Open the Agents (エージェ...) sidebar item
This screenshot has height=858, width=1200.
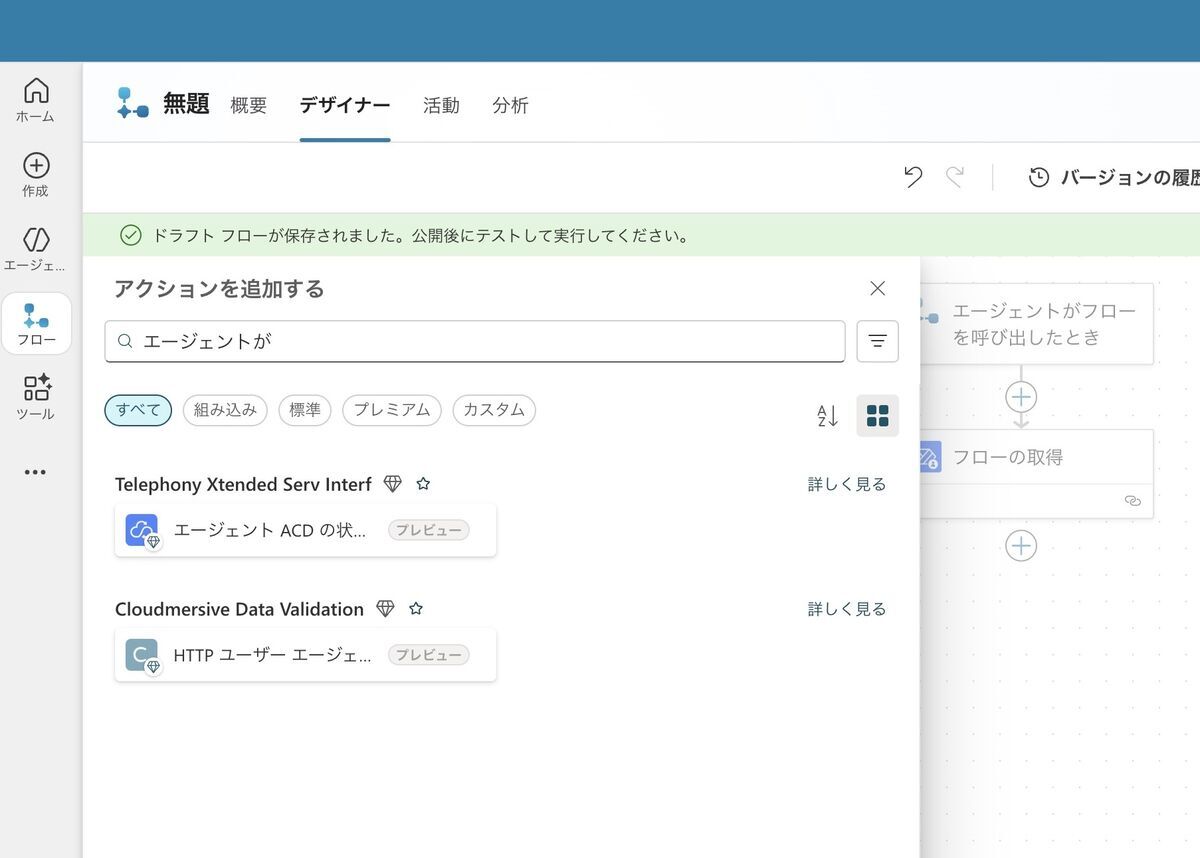pos(36,249)
